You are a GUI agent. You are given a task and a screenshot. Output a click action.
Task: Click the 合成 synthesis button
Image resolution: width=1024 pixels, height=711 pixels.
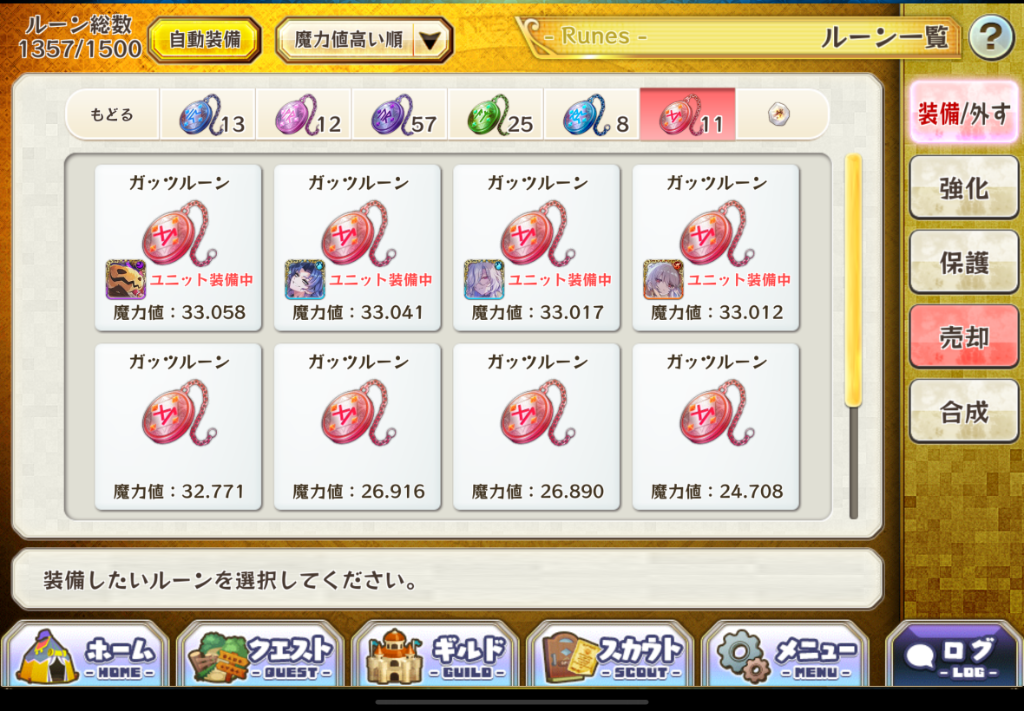coord(964,412)
